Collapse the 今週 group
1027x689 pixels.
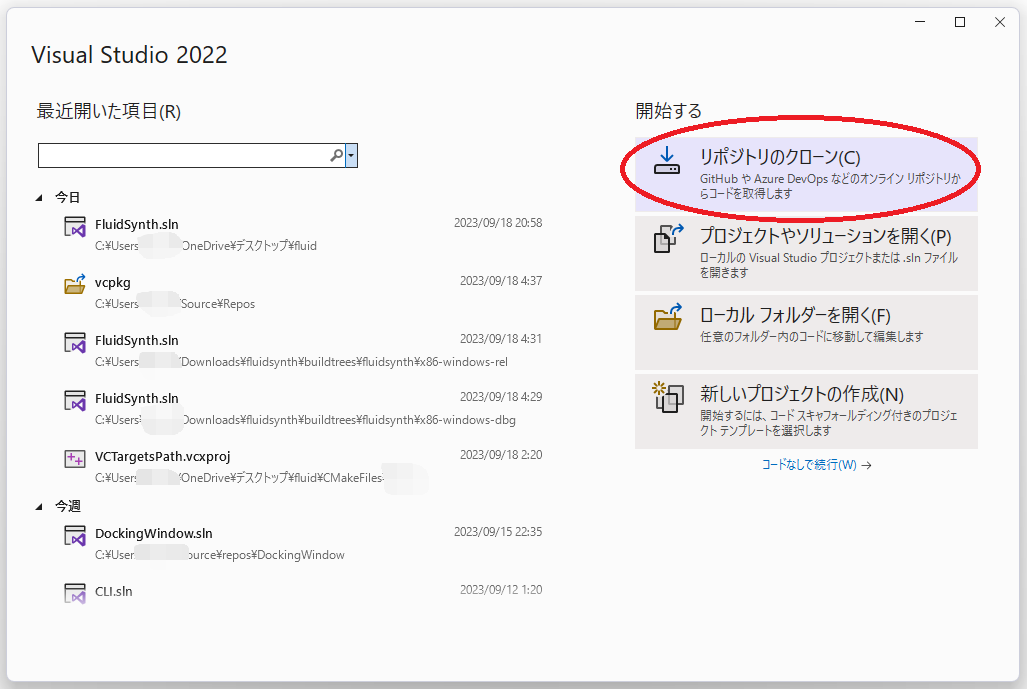[40, 507]
